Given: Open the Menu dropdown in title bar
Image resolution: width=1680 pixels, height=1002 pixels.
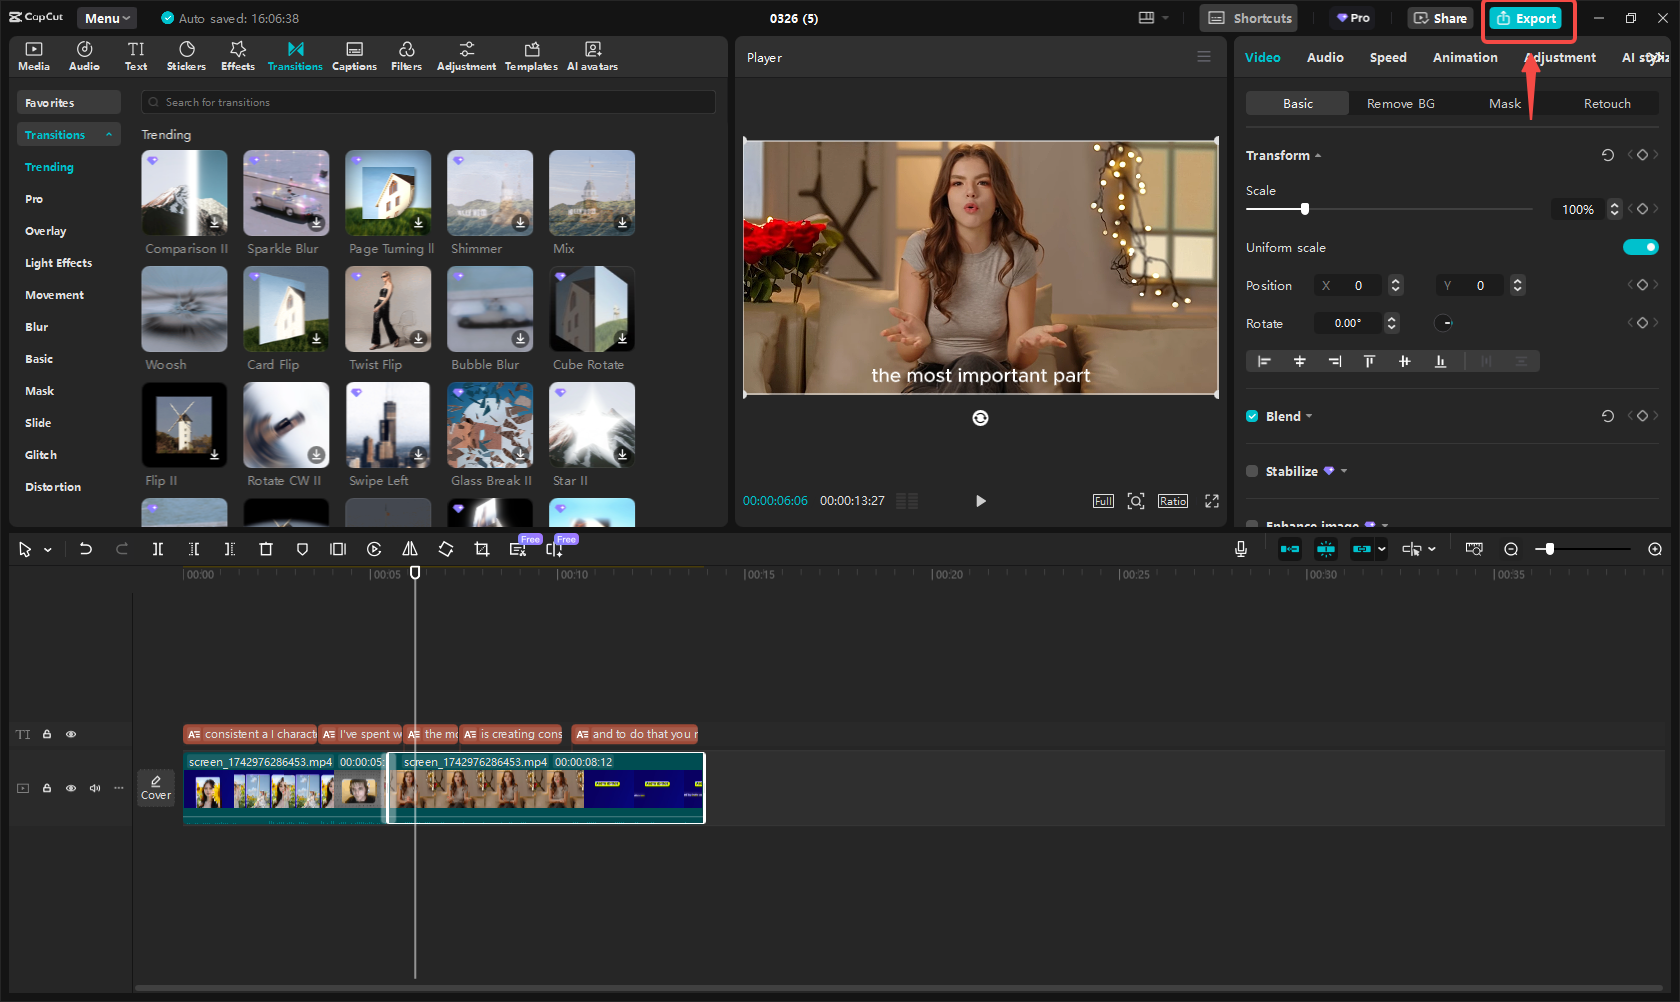Looking at the screenshot, I should (x=107, y=18).
